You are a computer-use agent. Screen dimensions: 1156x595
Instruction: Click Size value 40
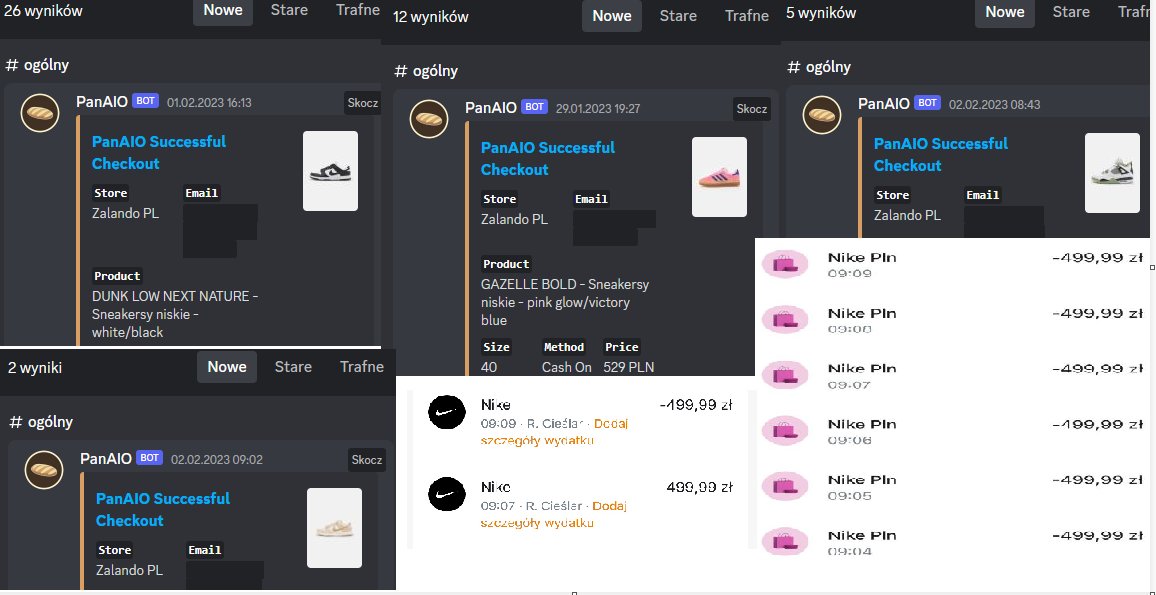click(489, 367)
